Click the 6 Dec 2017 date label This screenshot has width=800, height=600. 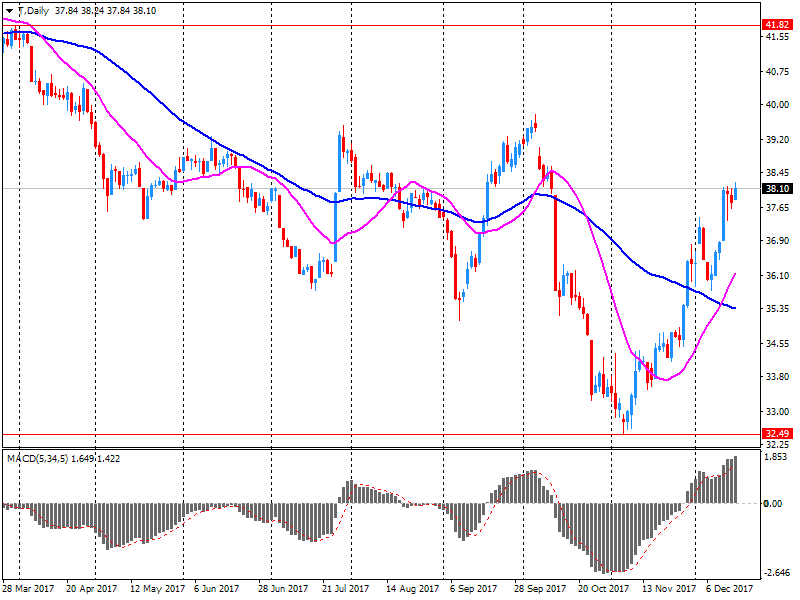pyautogui.click(x=730, y=589)
